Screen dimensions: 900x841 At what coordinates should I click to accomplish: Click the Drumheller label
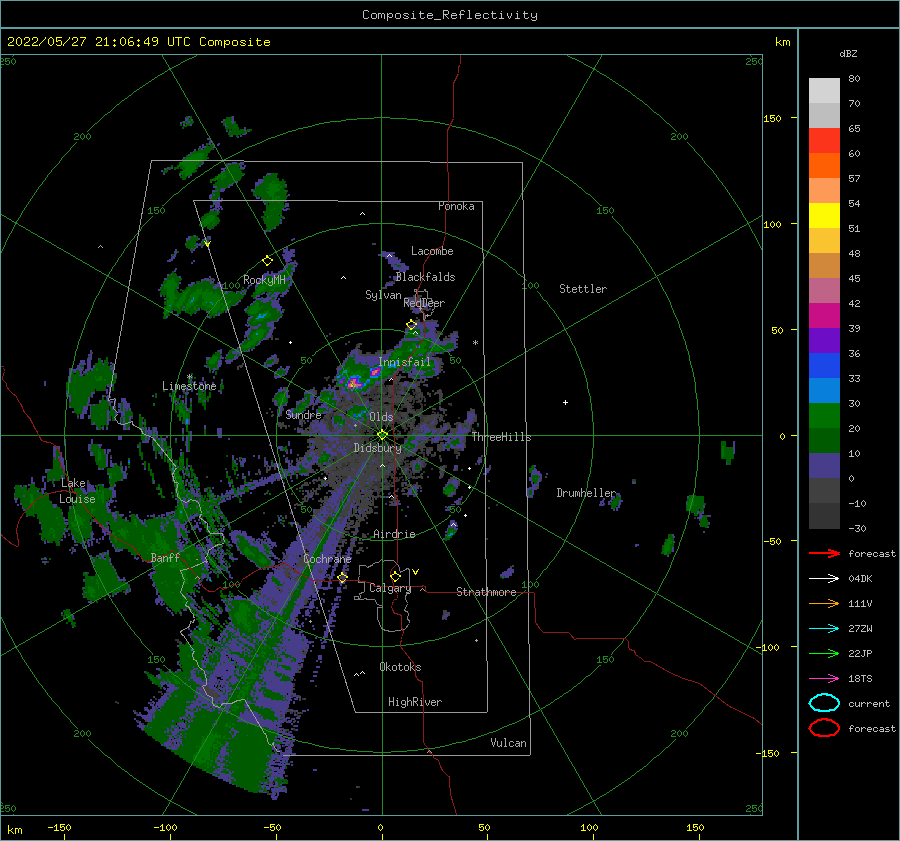(x=586, y=493)
